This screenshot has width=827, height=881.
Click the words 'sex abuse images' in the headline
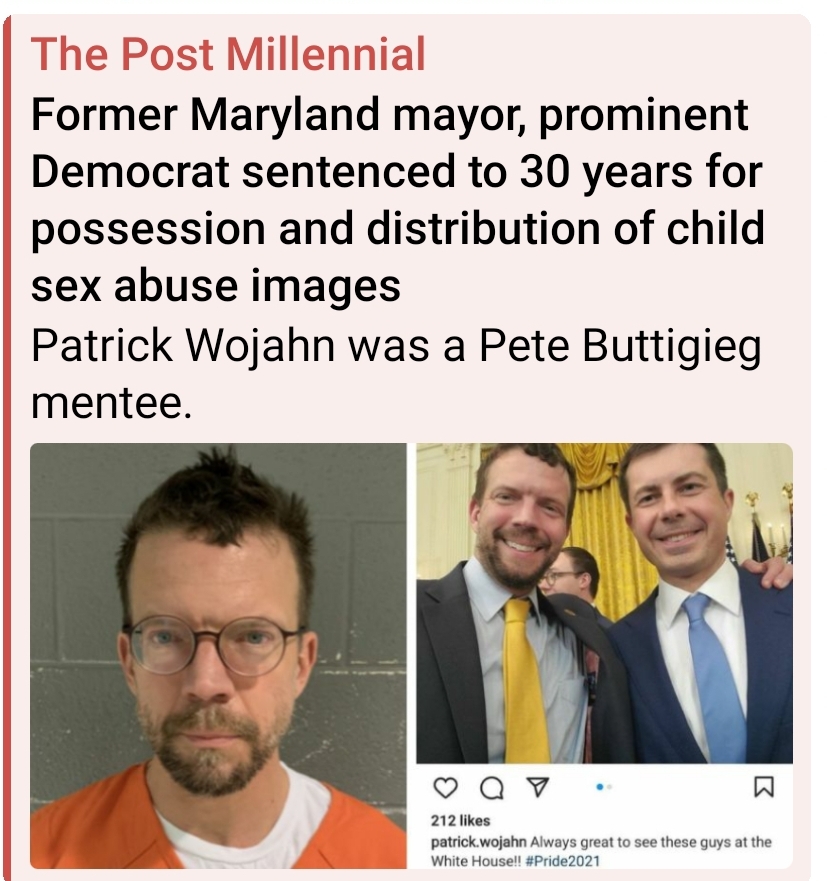click(x=216, y=285)
